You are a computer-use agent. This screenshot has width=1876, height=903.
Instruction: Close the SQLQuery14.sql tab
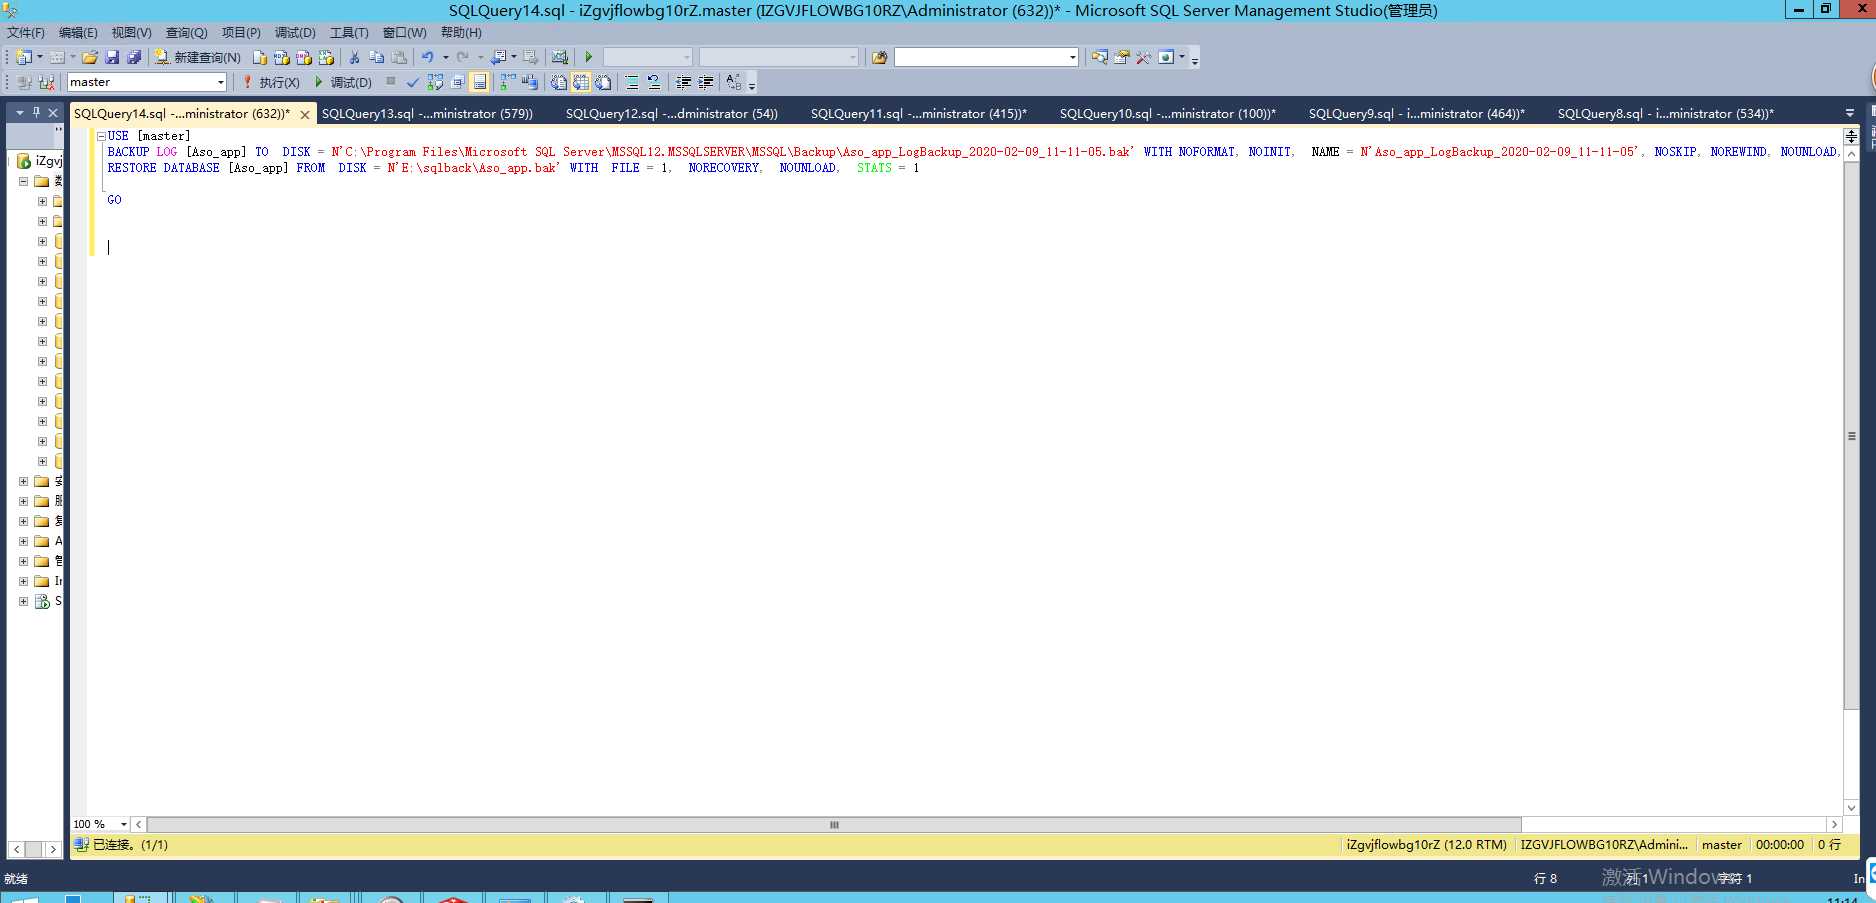pyautogui.click(x=305, y=115)
